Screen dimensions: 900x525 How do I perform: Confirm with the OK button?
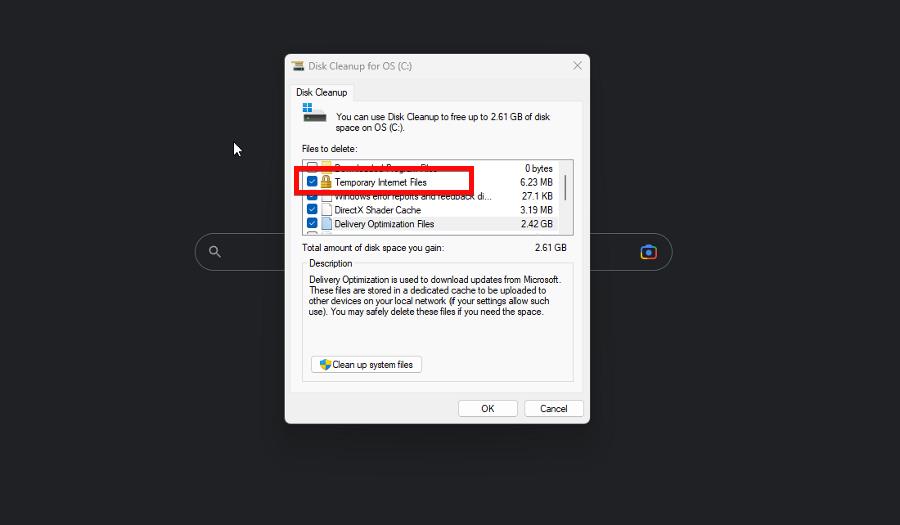pyautogui.click(x=487, y=409)
